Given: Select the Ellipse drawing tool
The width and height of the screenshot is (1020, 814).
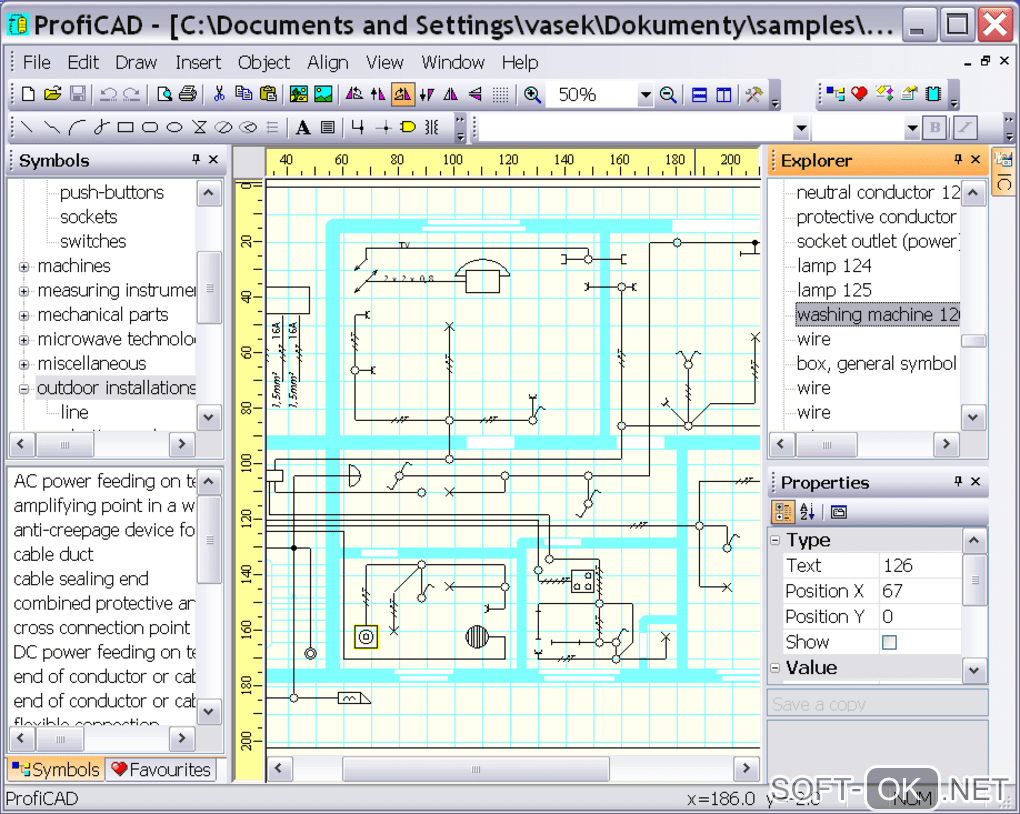Looking at the screenshot, I should click(174, 128).
